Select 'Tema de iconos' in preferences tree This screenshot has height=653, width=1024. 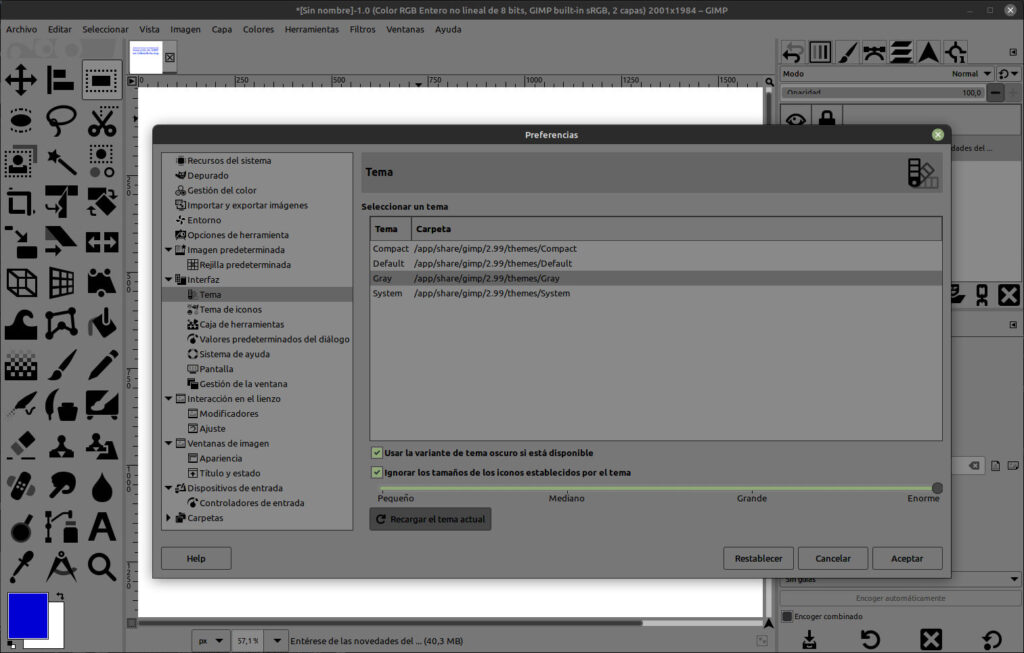pyautogui.click(x=231, y=310)
